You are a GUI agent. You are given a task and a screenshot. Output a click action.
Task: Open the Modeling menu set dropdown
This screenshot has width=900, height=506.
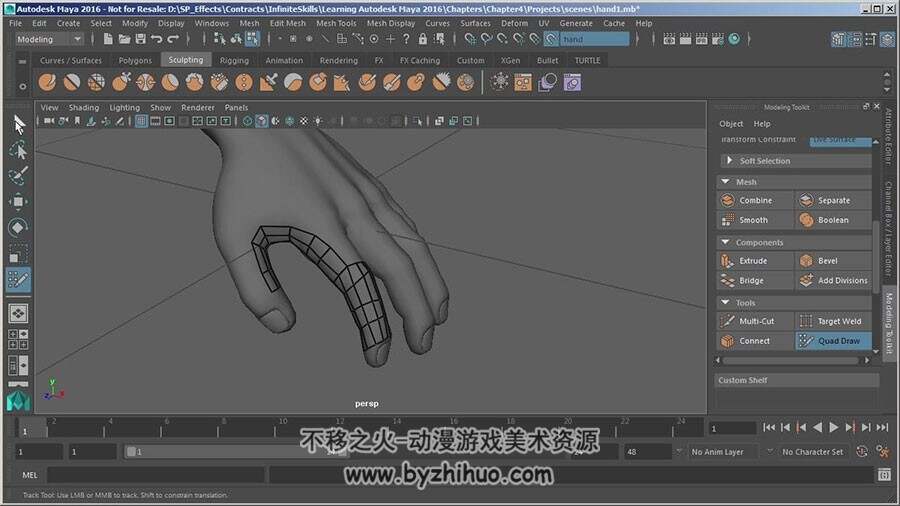point(49,39)
